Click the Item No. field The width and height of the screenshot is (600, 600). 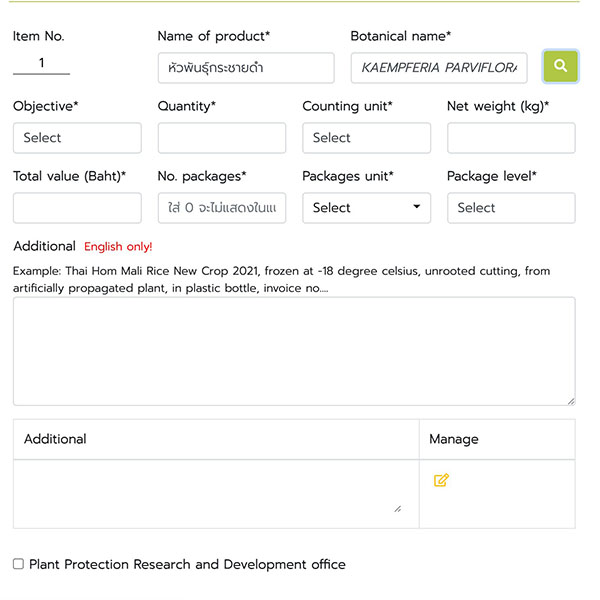coord(41,64)
